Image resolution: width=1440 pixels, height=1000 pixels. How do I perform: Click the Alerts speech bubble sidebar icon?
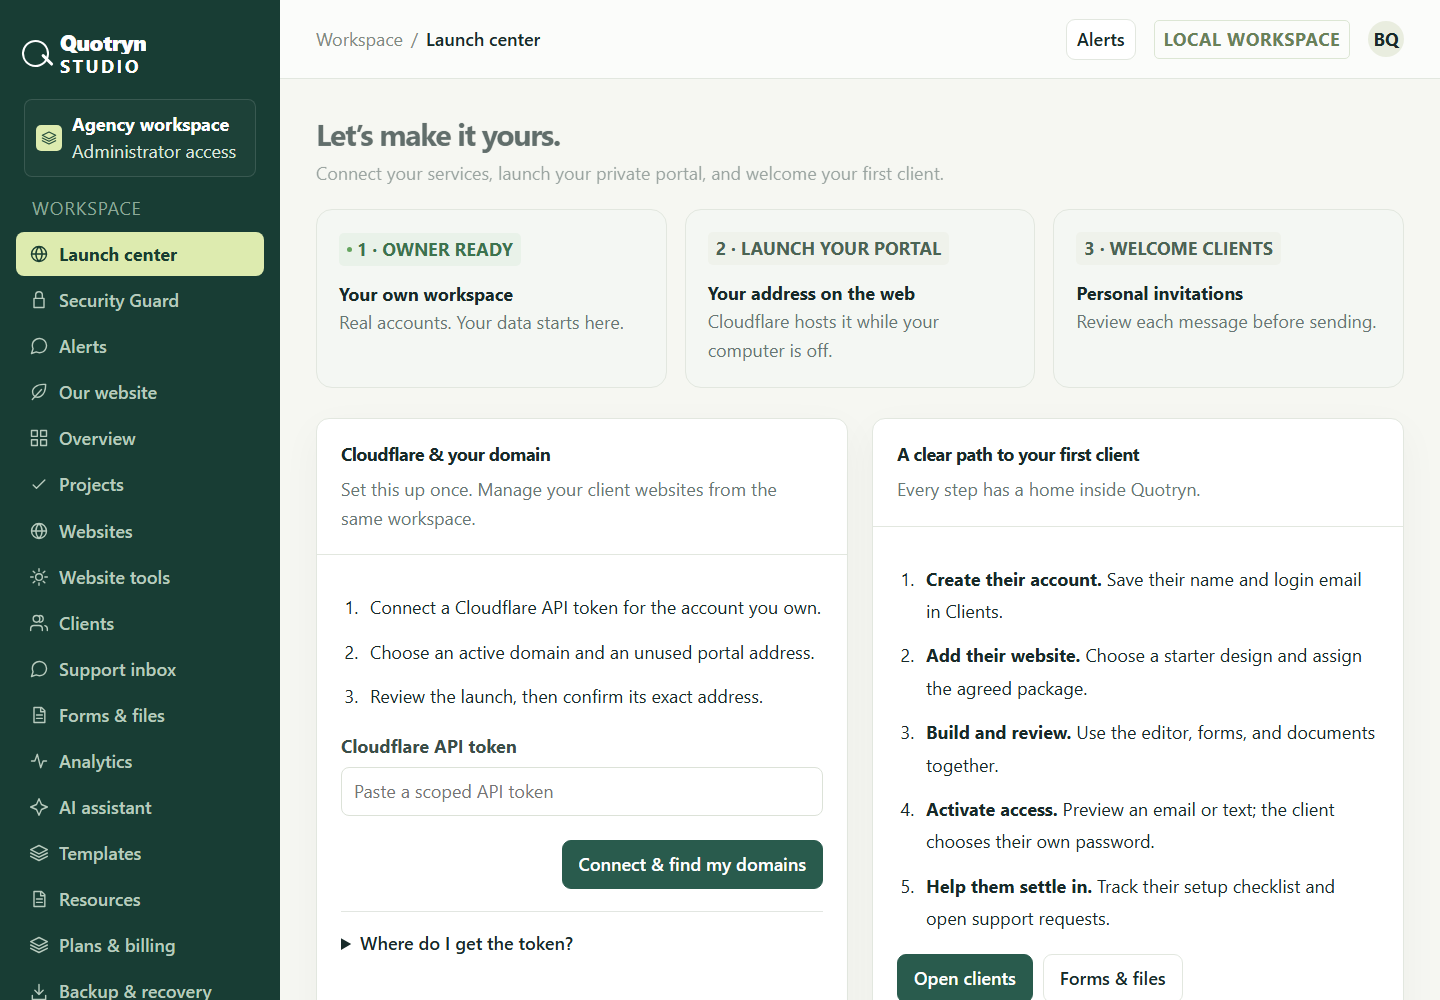[39, 346]
